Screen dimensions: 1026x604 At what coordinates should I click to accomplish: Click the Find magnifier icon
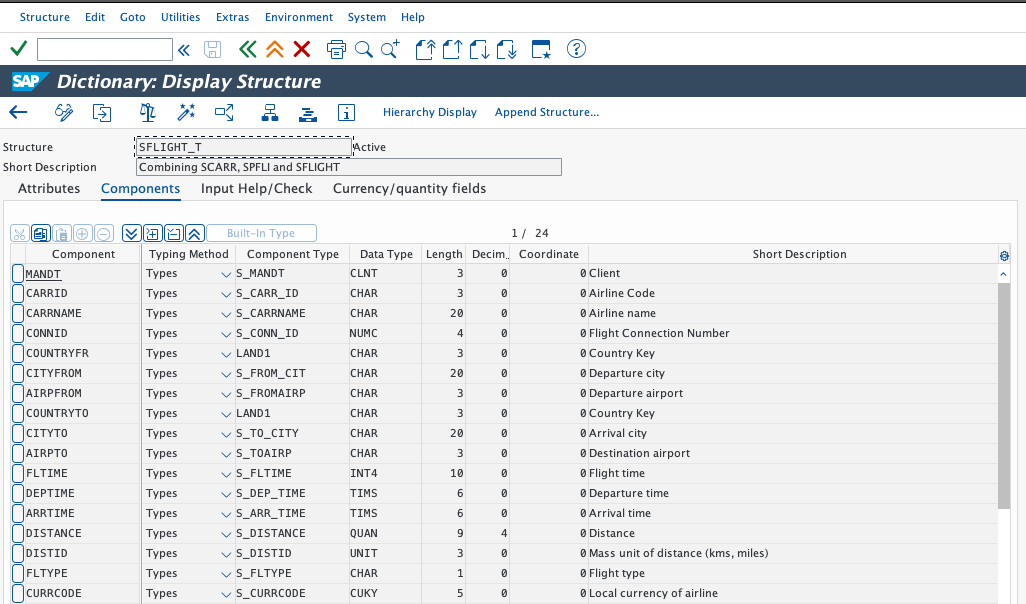[363, 49]
